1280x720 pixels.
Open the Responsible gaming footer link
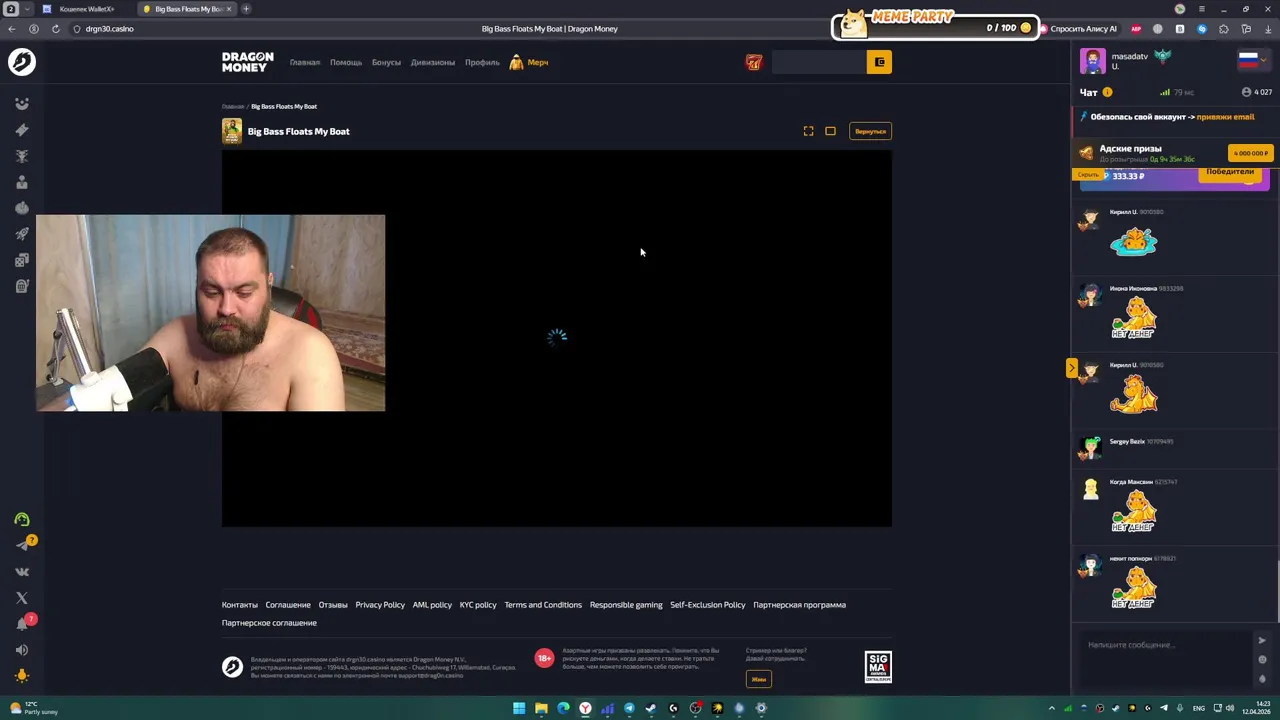(626, 605)
